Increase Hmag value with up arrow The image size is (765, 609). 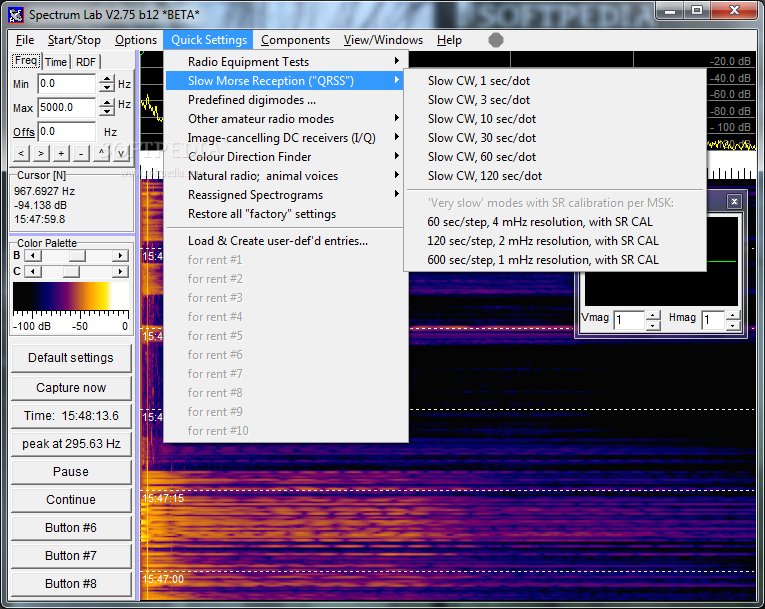click(x=733, y=315)
